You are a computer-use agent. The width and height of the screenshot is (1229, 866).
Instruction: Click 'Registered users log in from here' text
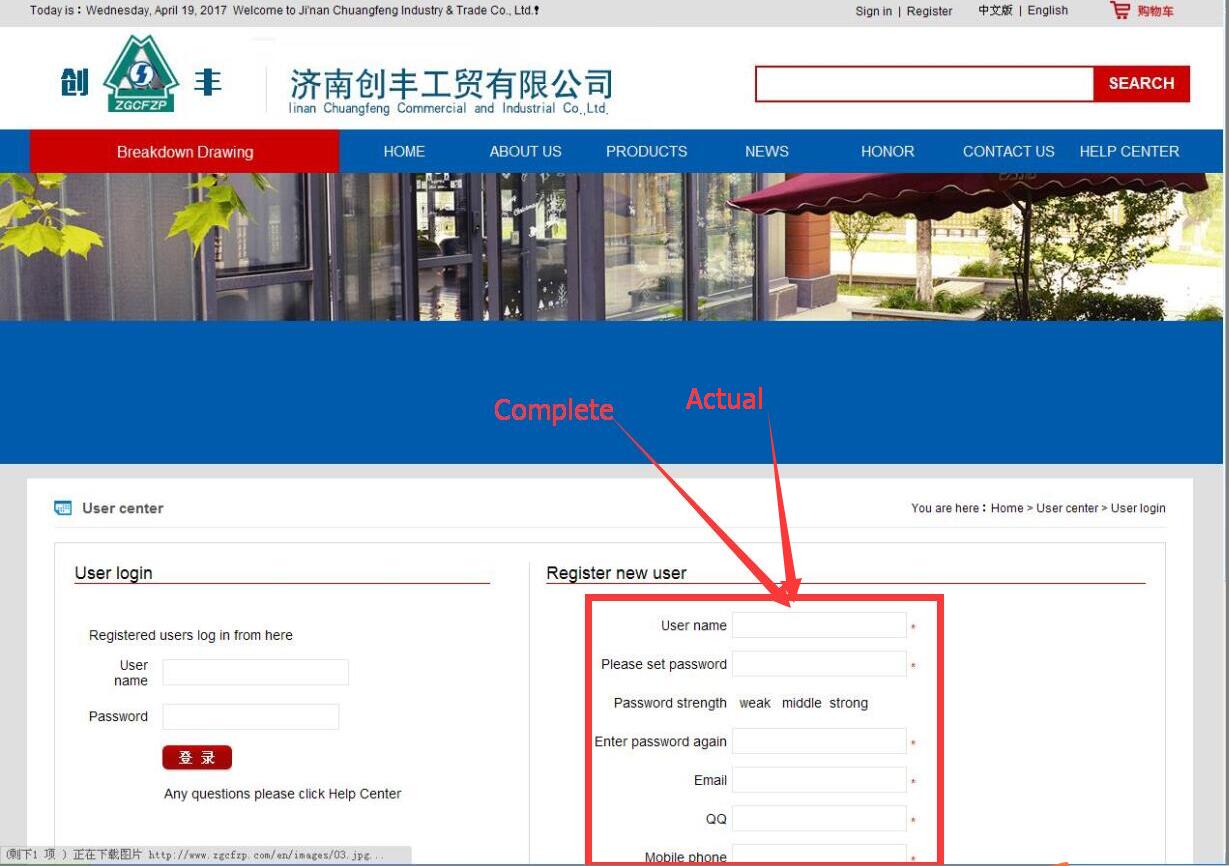pos(191,635)
